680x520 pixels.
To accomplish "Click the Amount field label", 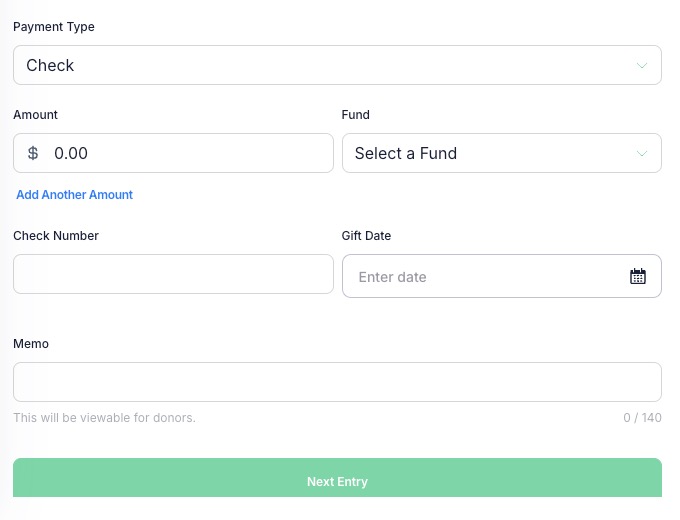I will coord(36,115).
